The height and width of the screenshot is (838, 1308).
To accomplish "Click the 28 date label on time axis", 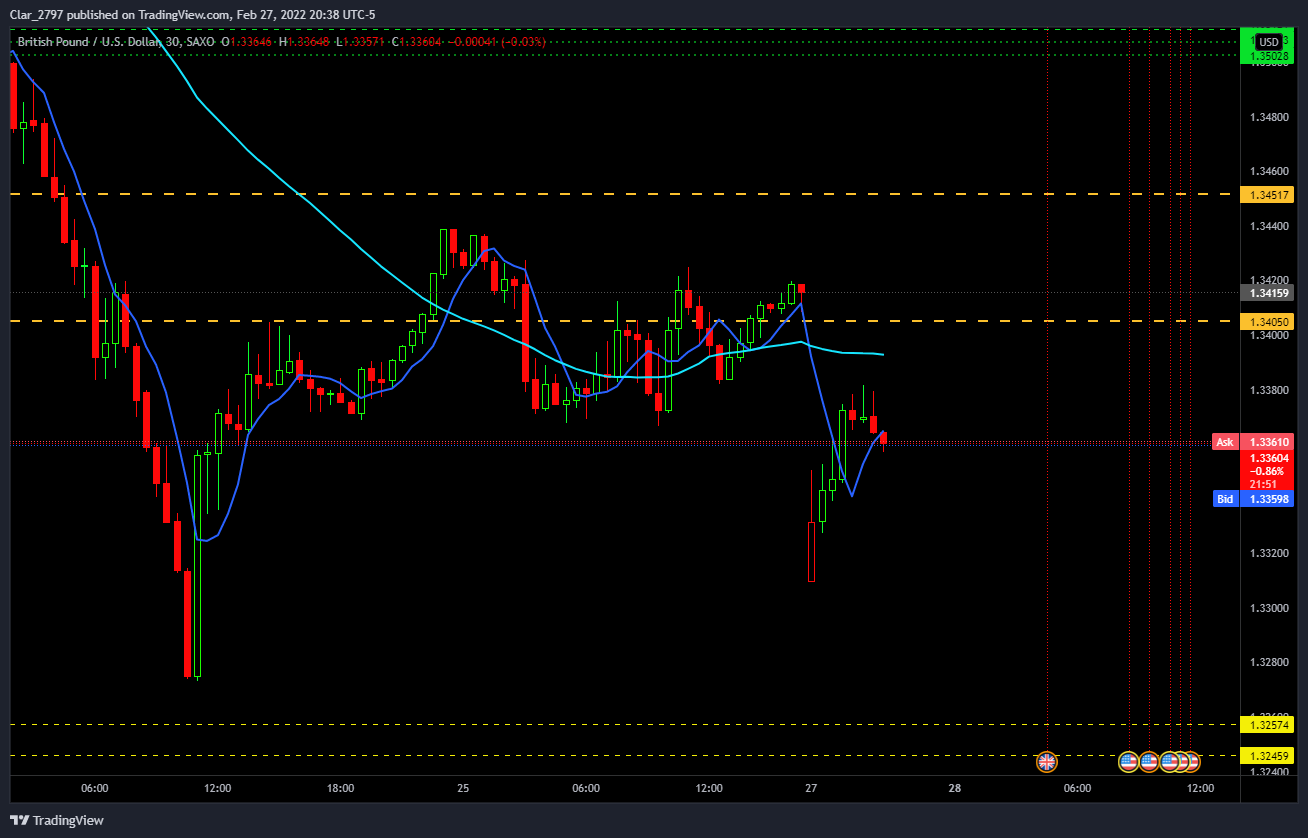I will [955, 789].
